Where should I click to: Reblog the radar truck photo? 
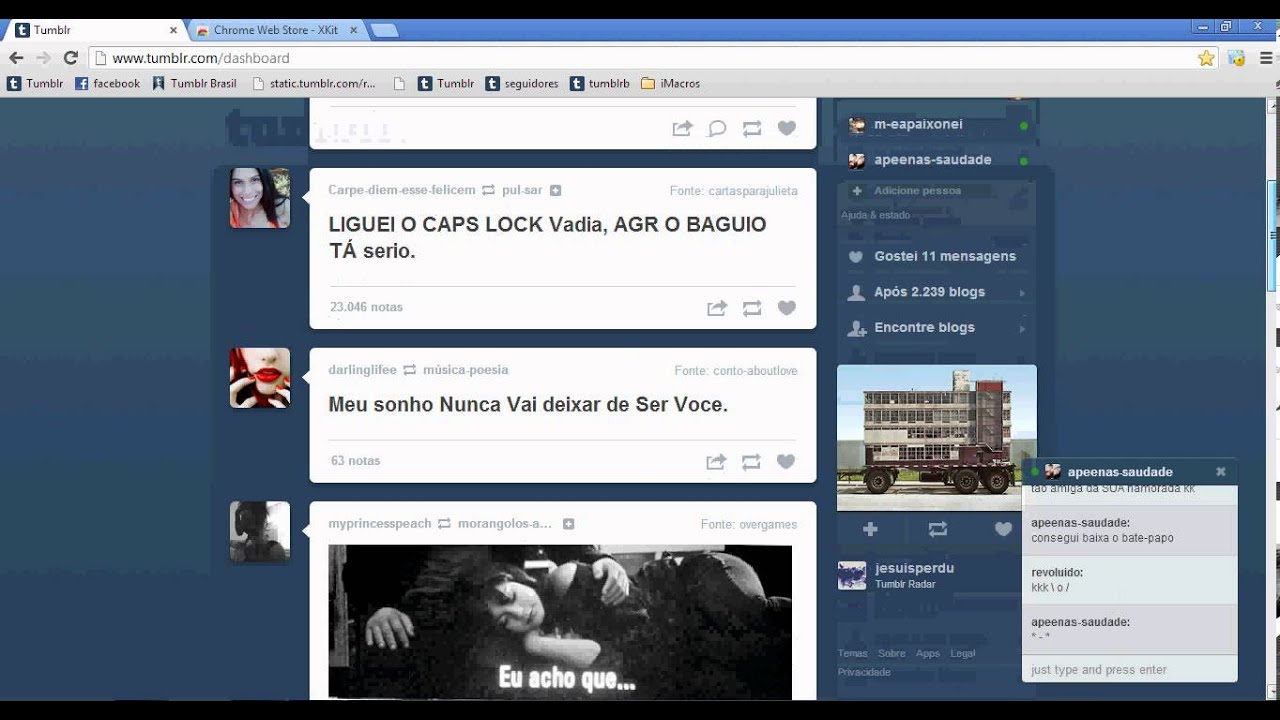click(x=937, y=529)
